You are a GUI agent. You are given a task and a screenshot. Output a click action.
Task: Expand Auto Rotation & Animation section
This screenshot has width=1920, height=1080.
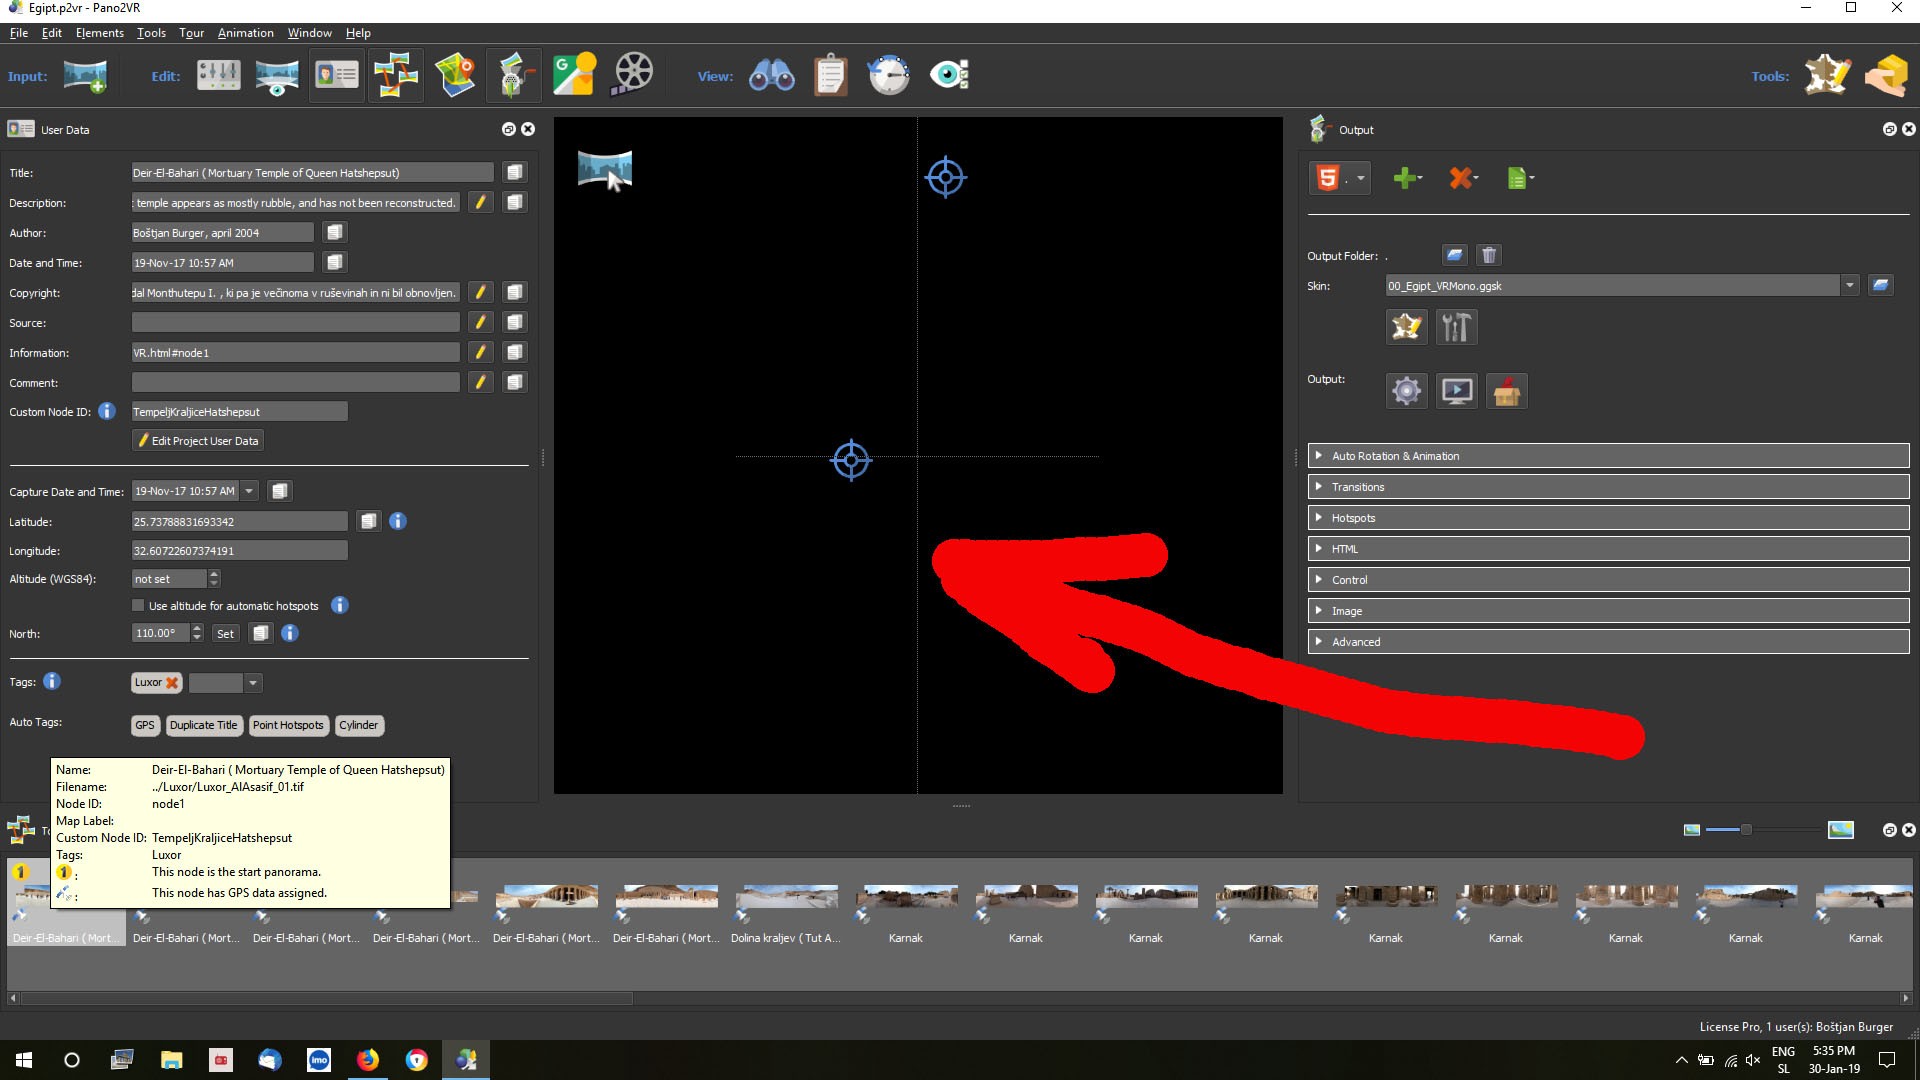1608,456
